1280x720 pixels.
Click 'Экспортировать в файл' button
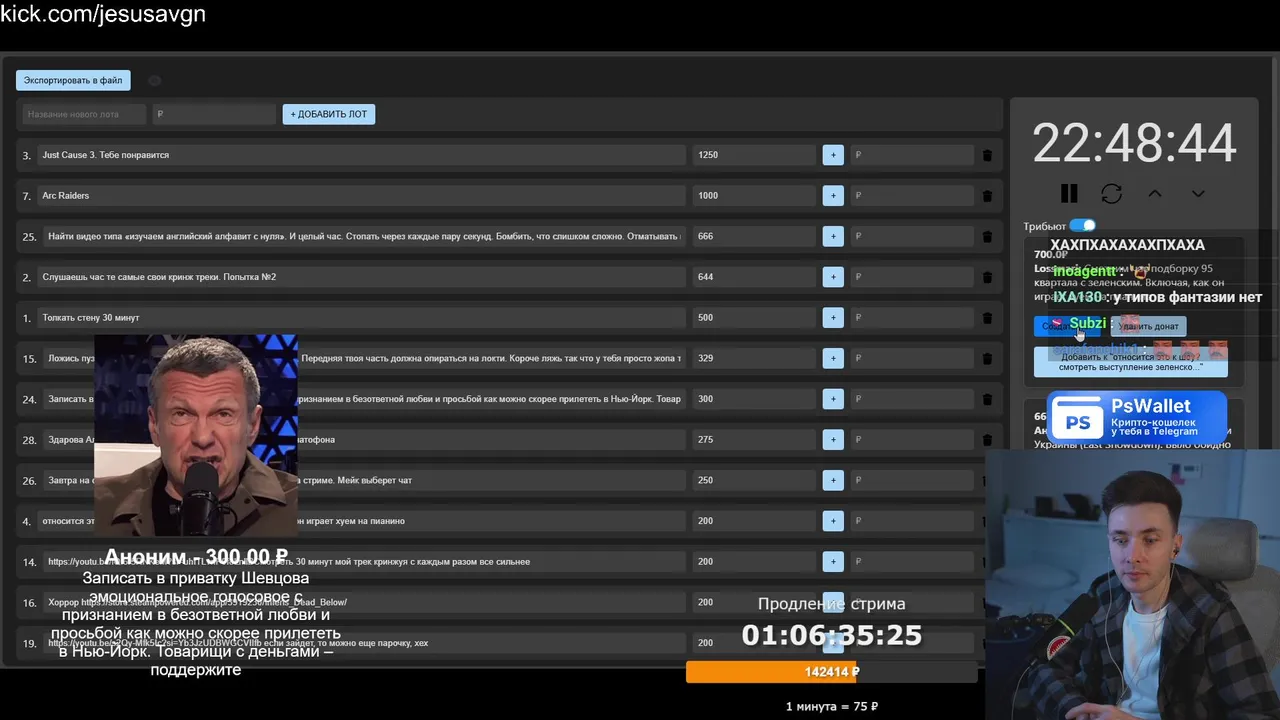[73, 80]
